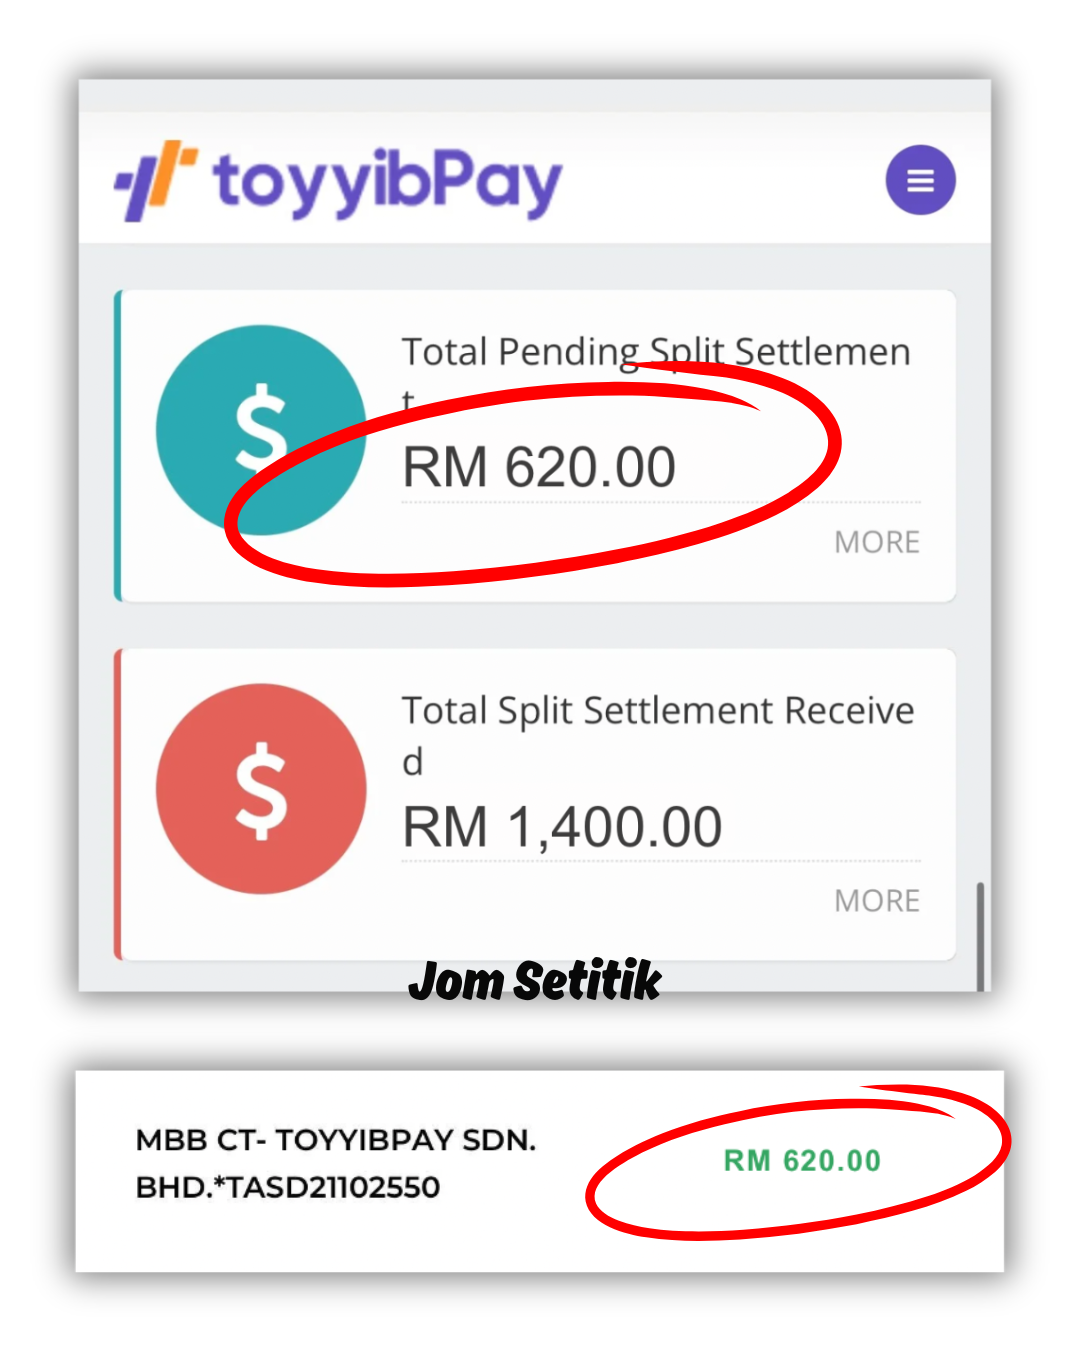The width and height of the screenshot is (1080, 1350).
Task: Click the toyyibPay slash logo icon
Action: pyautogui.click(x=155, y=180)
